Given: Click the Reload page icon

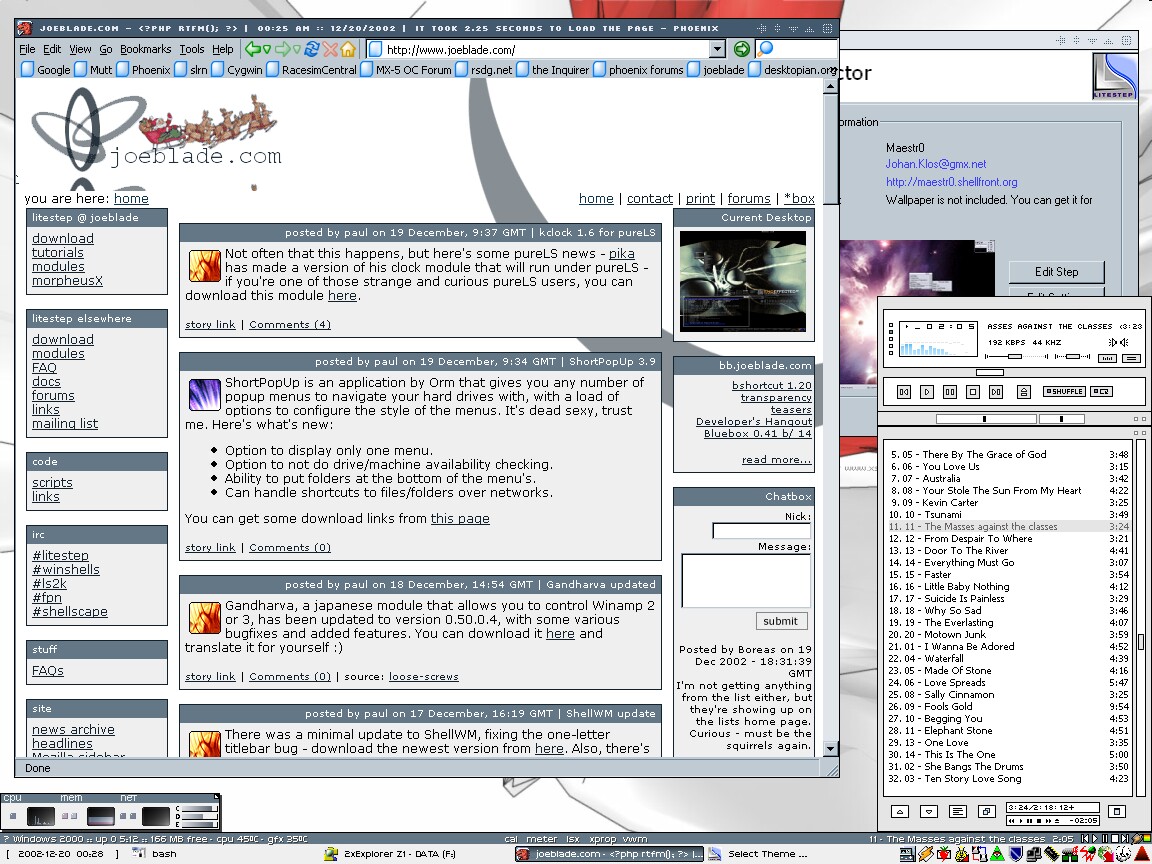Looking at the screenshot, I should (x=312, y=49).
